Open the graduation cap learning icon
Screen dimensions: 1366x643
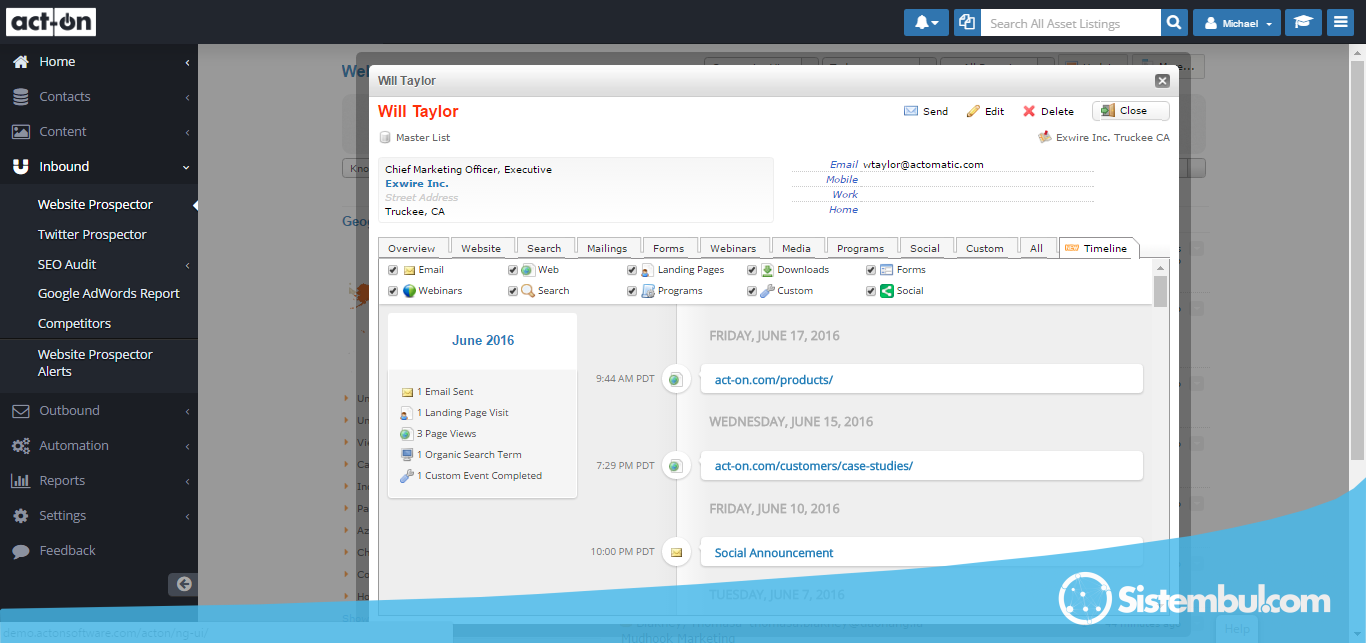click(x=1302, y=23)
